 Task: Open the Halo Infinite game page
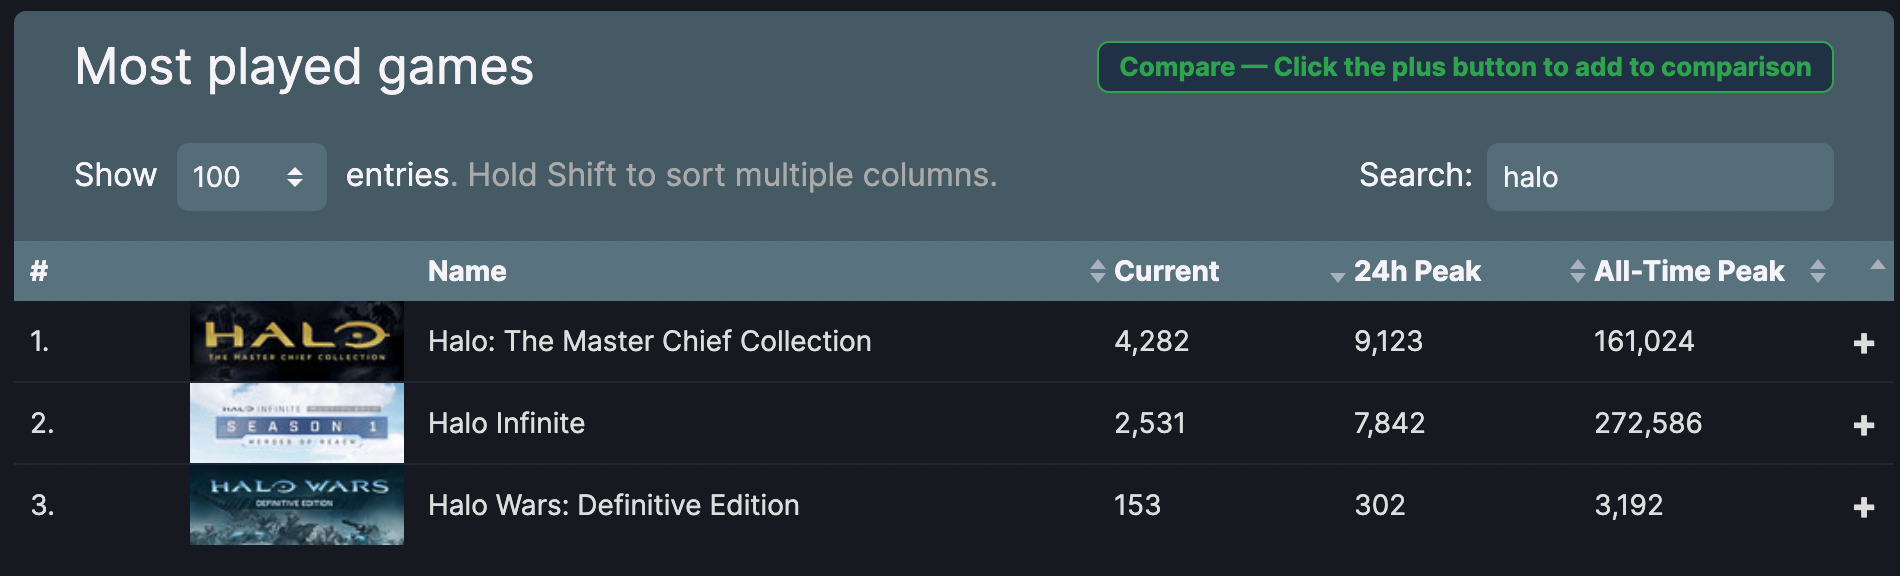pos(506,423)
